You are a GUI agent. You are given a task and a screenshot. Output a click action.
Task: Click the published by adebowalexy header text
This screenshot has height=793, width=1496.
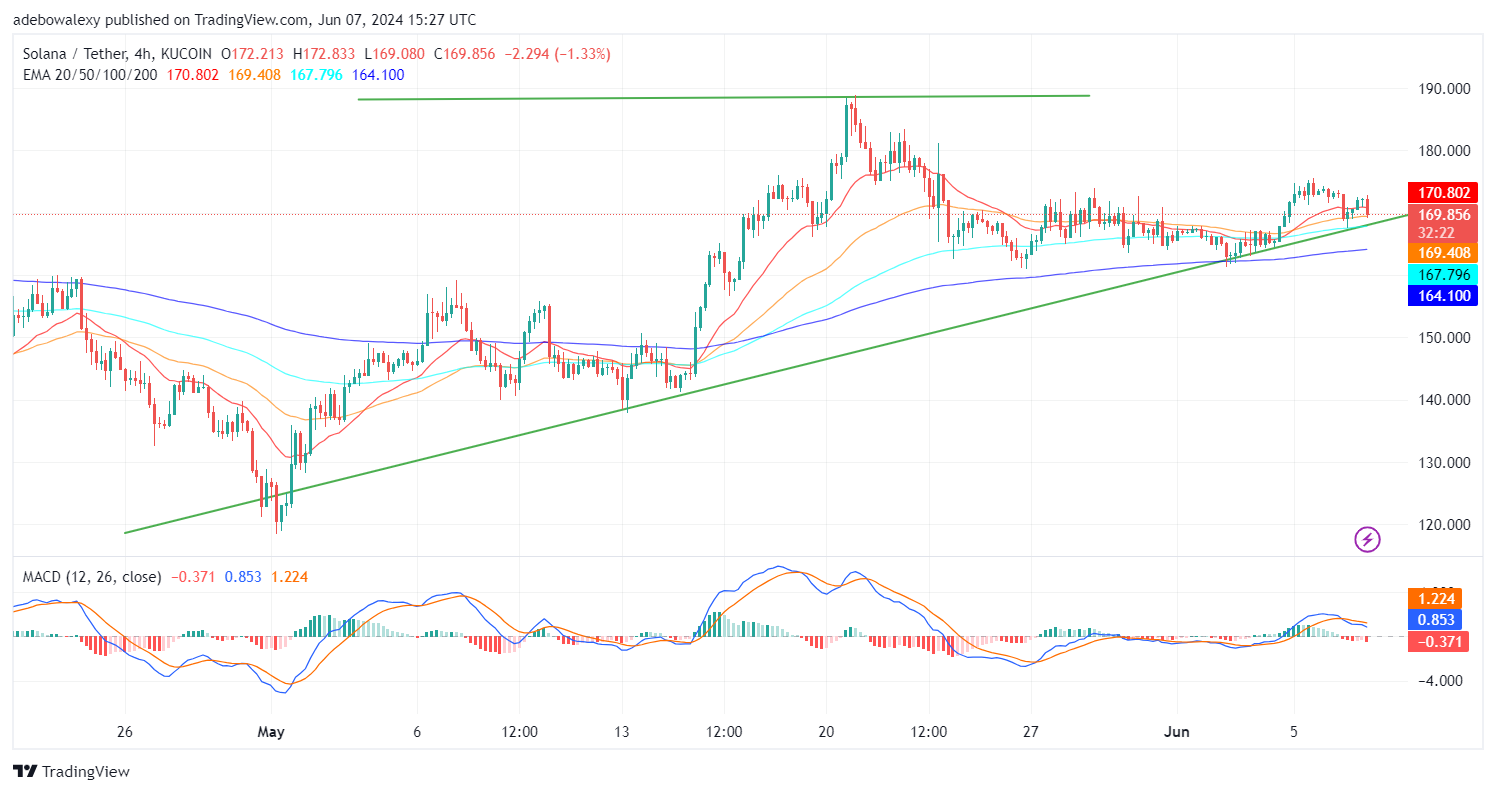tap(244, 19)
